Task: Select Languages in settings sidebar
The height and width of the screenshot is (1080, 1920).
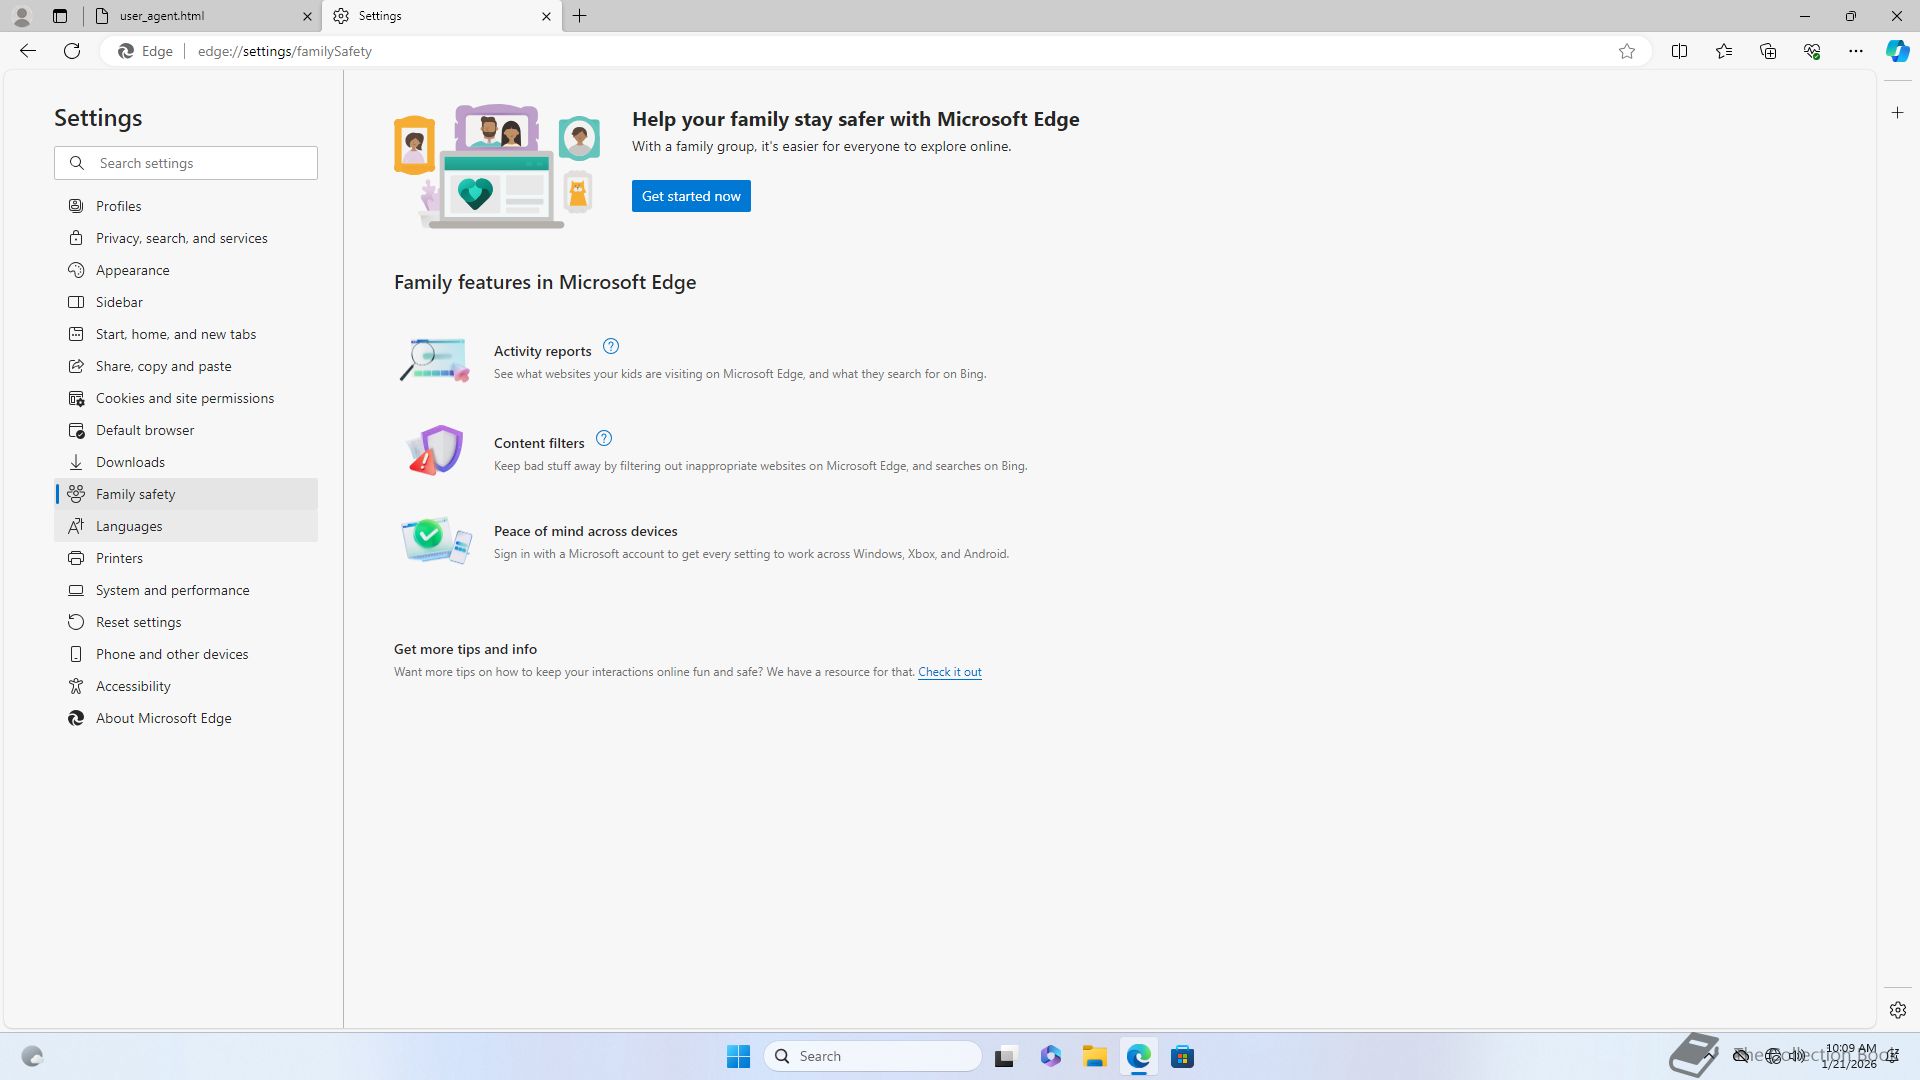Action: pyautogui.click(x=129, y=526)
